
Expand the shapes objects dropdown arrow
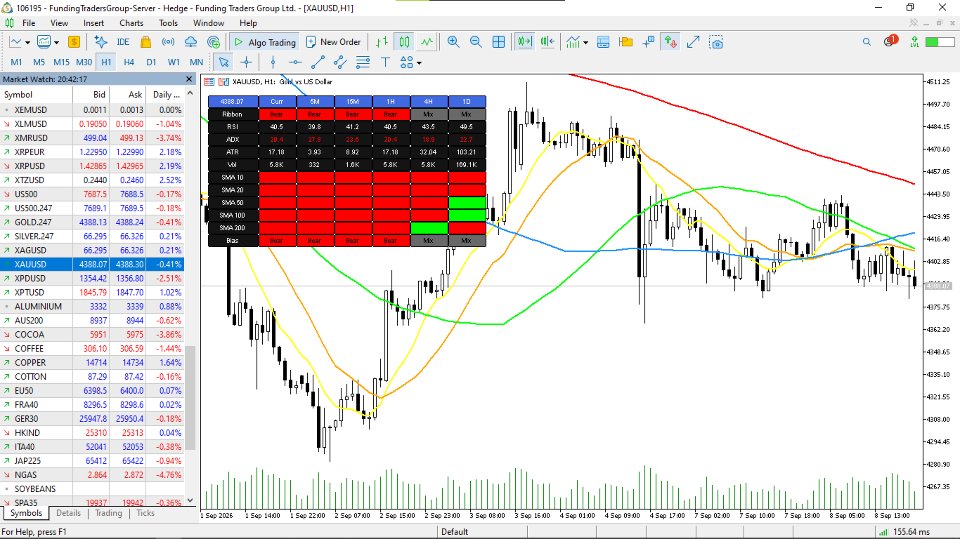[x=419, y=63]
